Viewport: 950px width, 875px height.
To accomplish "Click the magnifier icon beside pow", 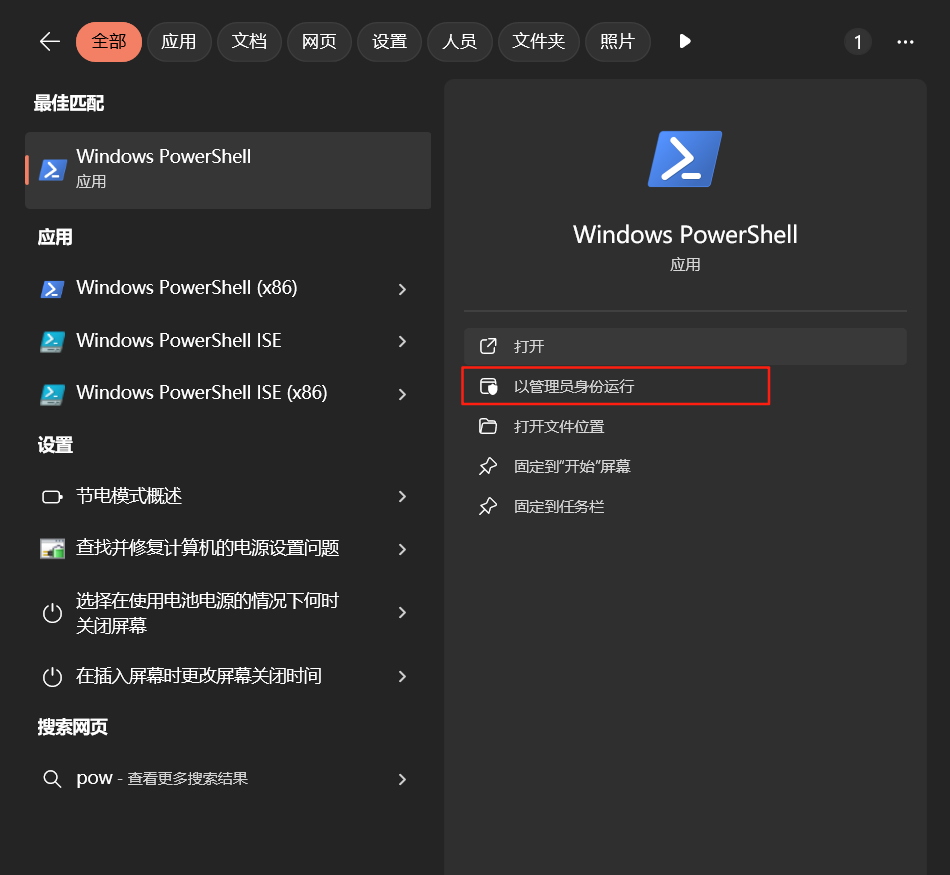I will 53,779.
